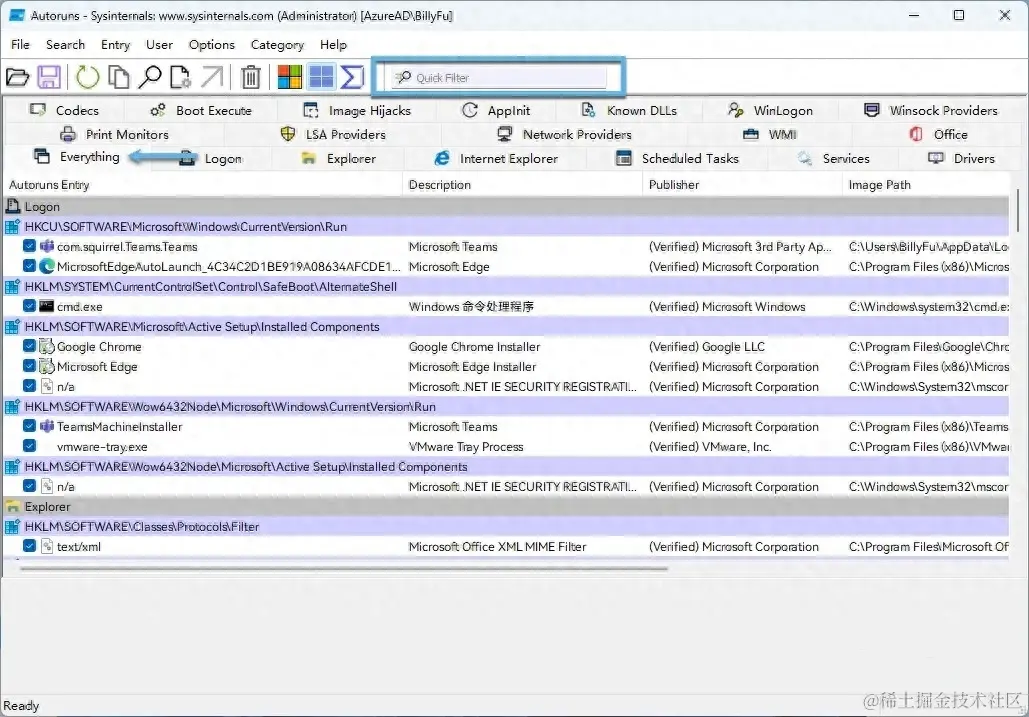Click inside the Quick Filter field
Viewport: 1029px width, 717px height.
click(x=499, y=77)
